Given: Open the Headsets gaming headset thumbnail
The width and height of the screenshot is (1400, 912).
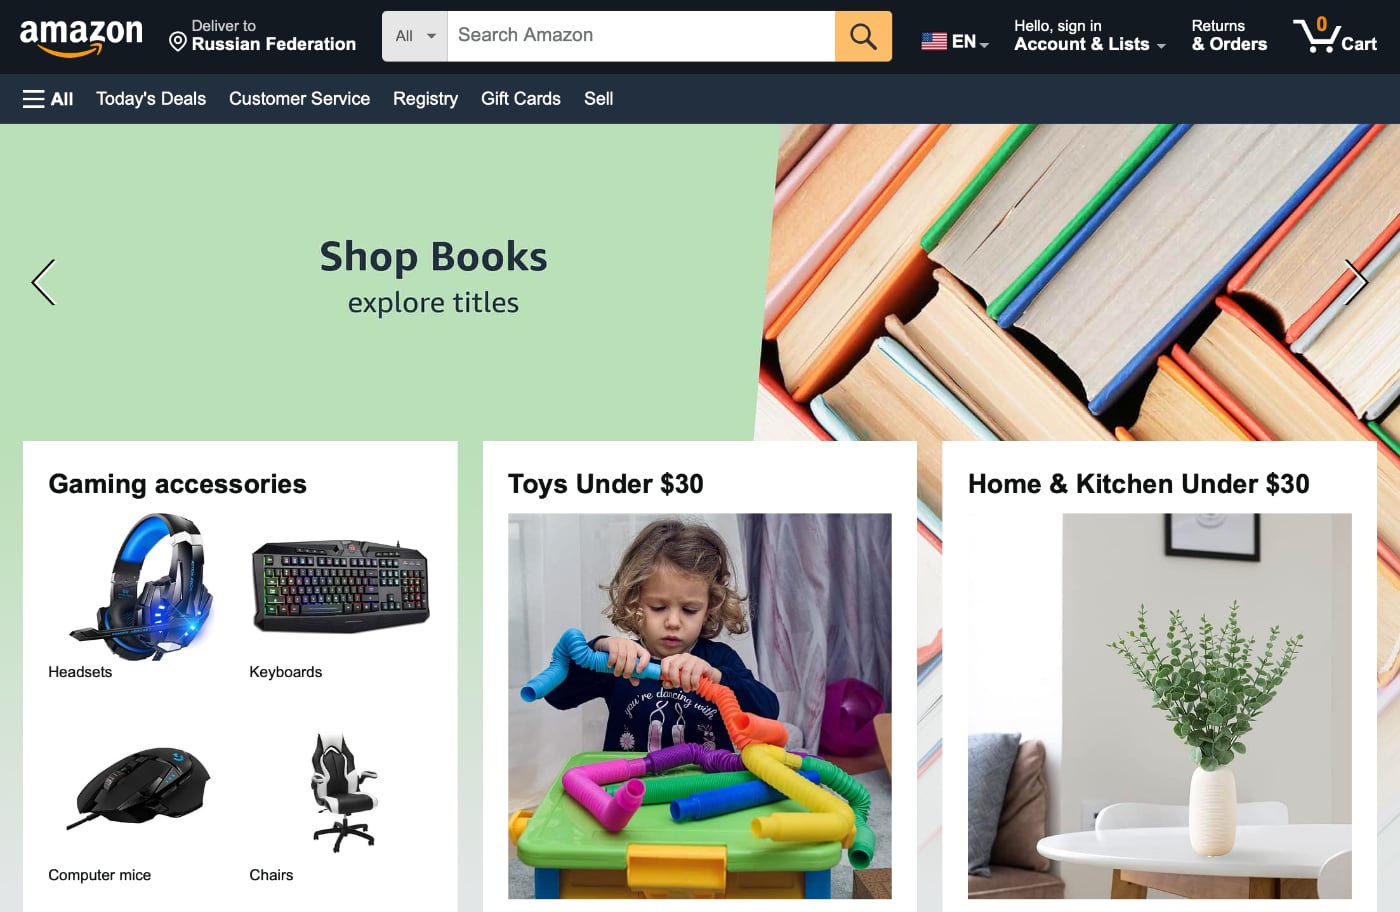Looking at the screenshot, I should point(141,587).
